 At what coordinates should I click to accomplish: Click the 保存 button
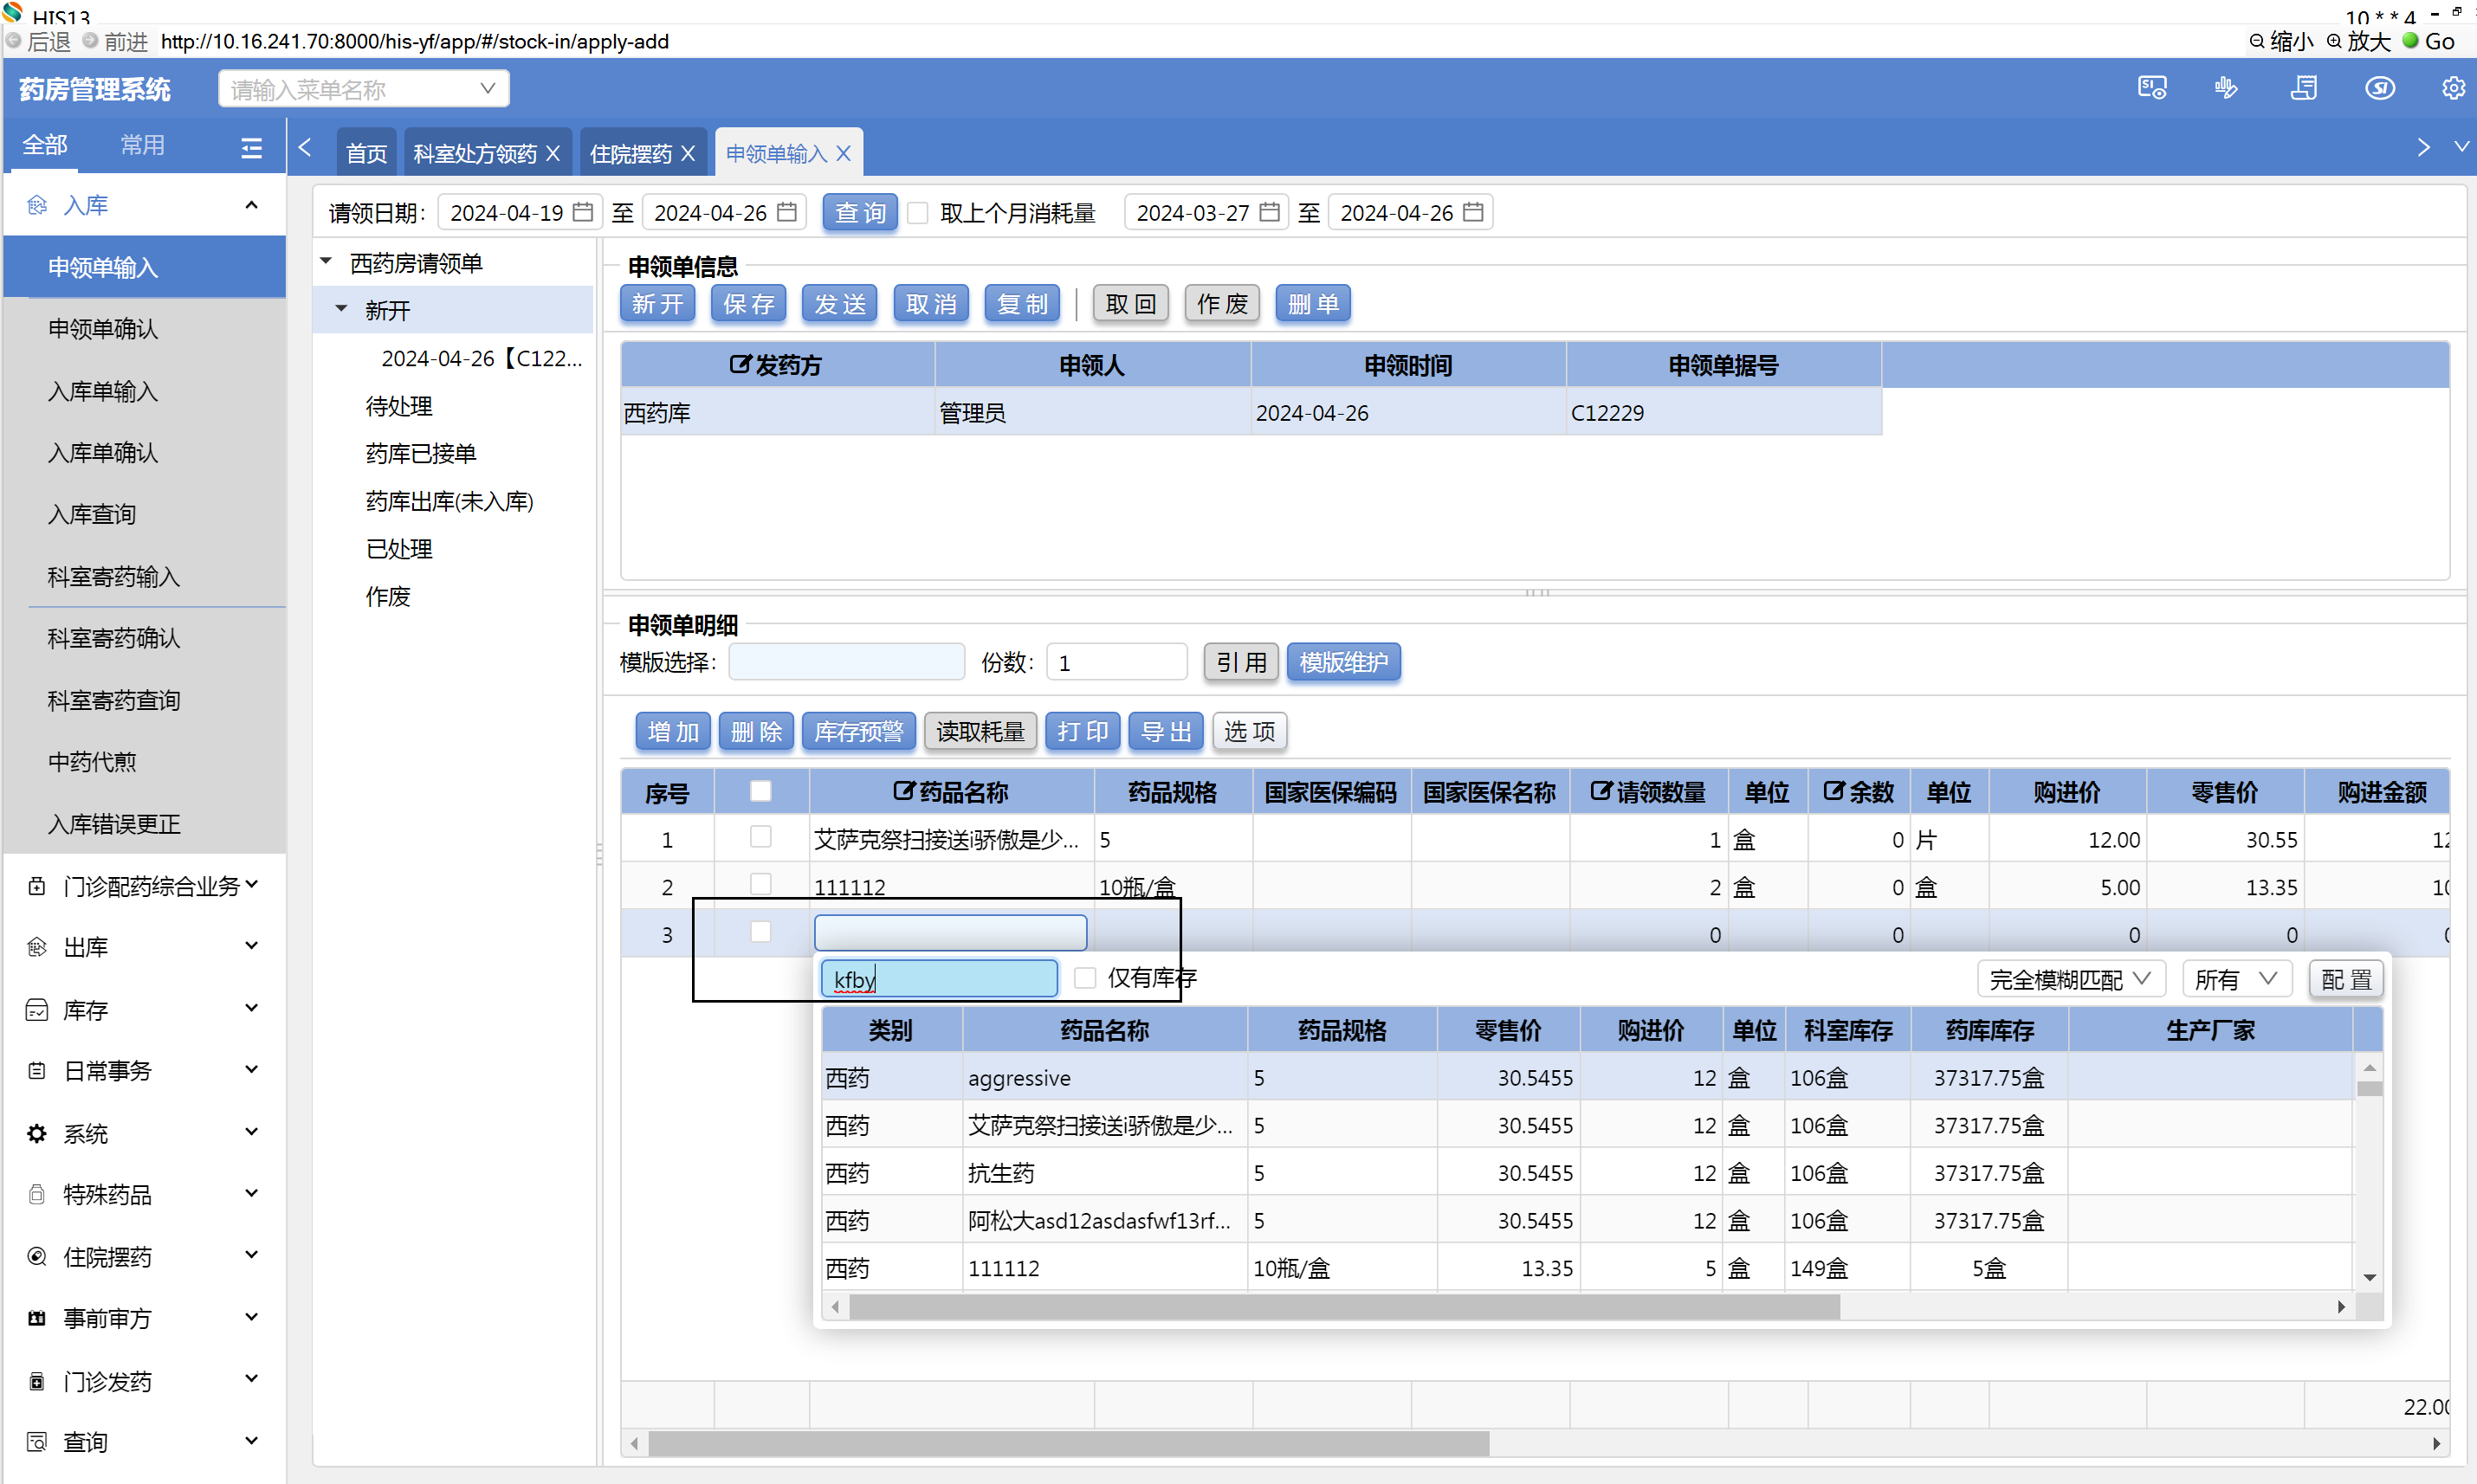pyautogui.click(x=748, y=304)
